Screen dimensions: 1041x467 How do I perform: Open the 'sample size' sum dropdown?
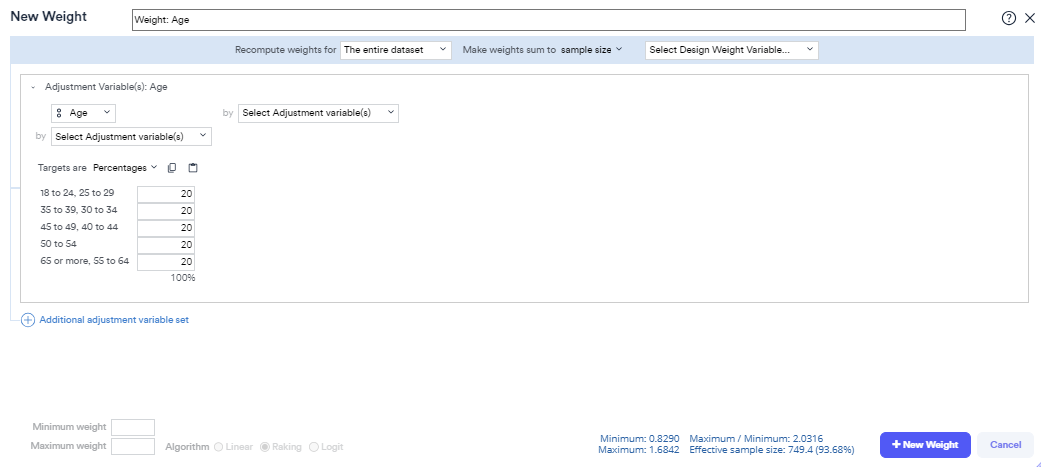592,50
